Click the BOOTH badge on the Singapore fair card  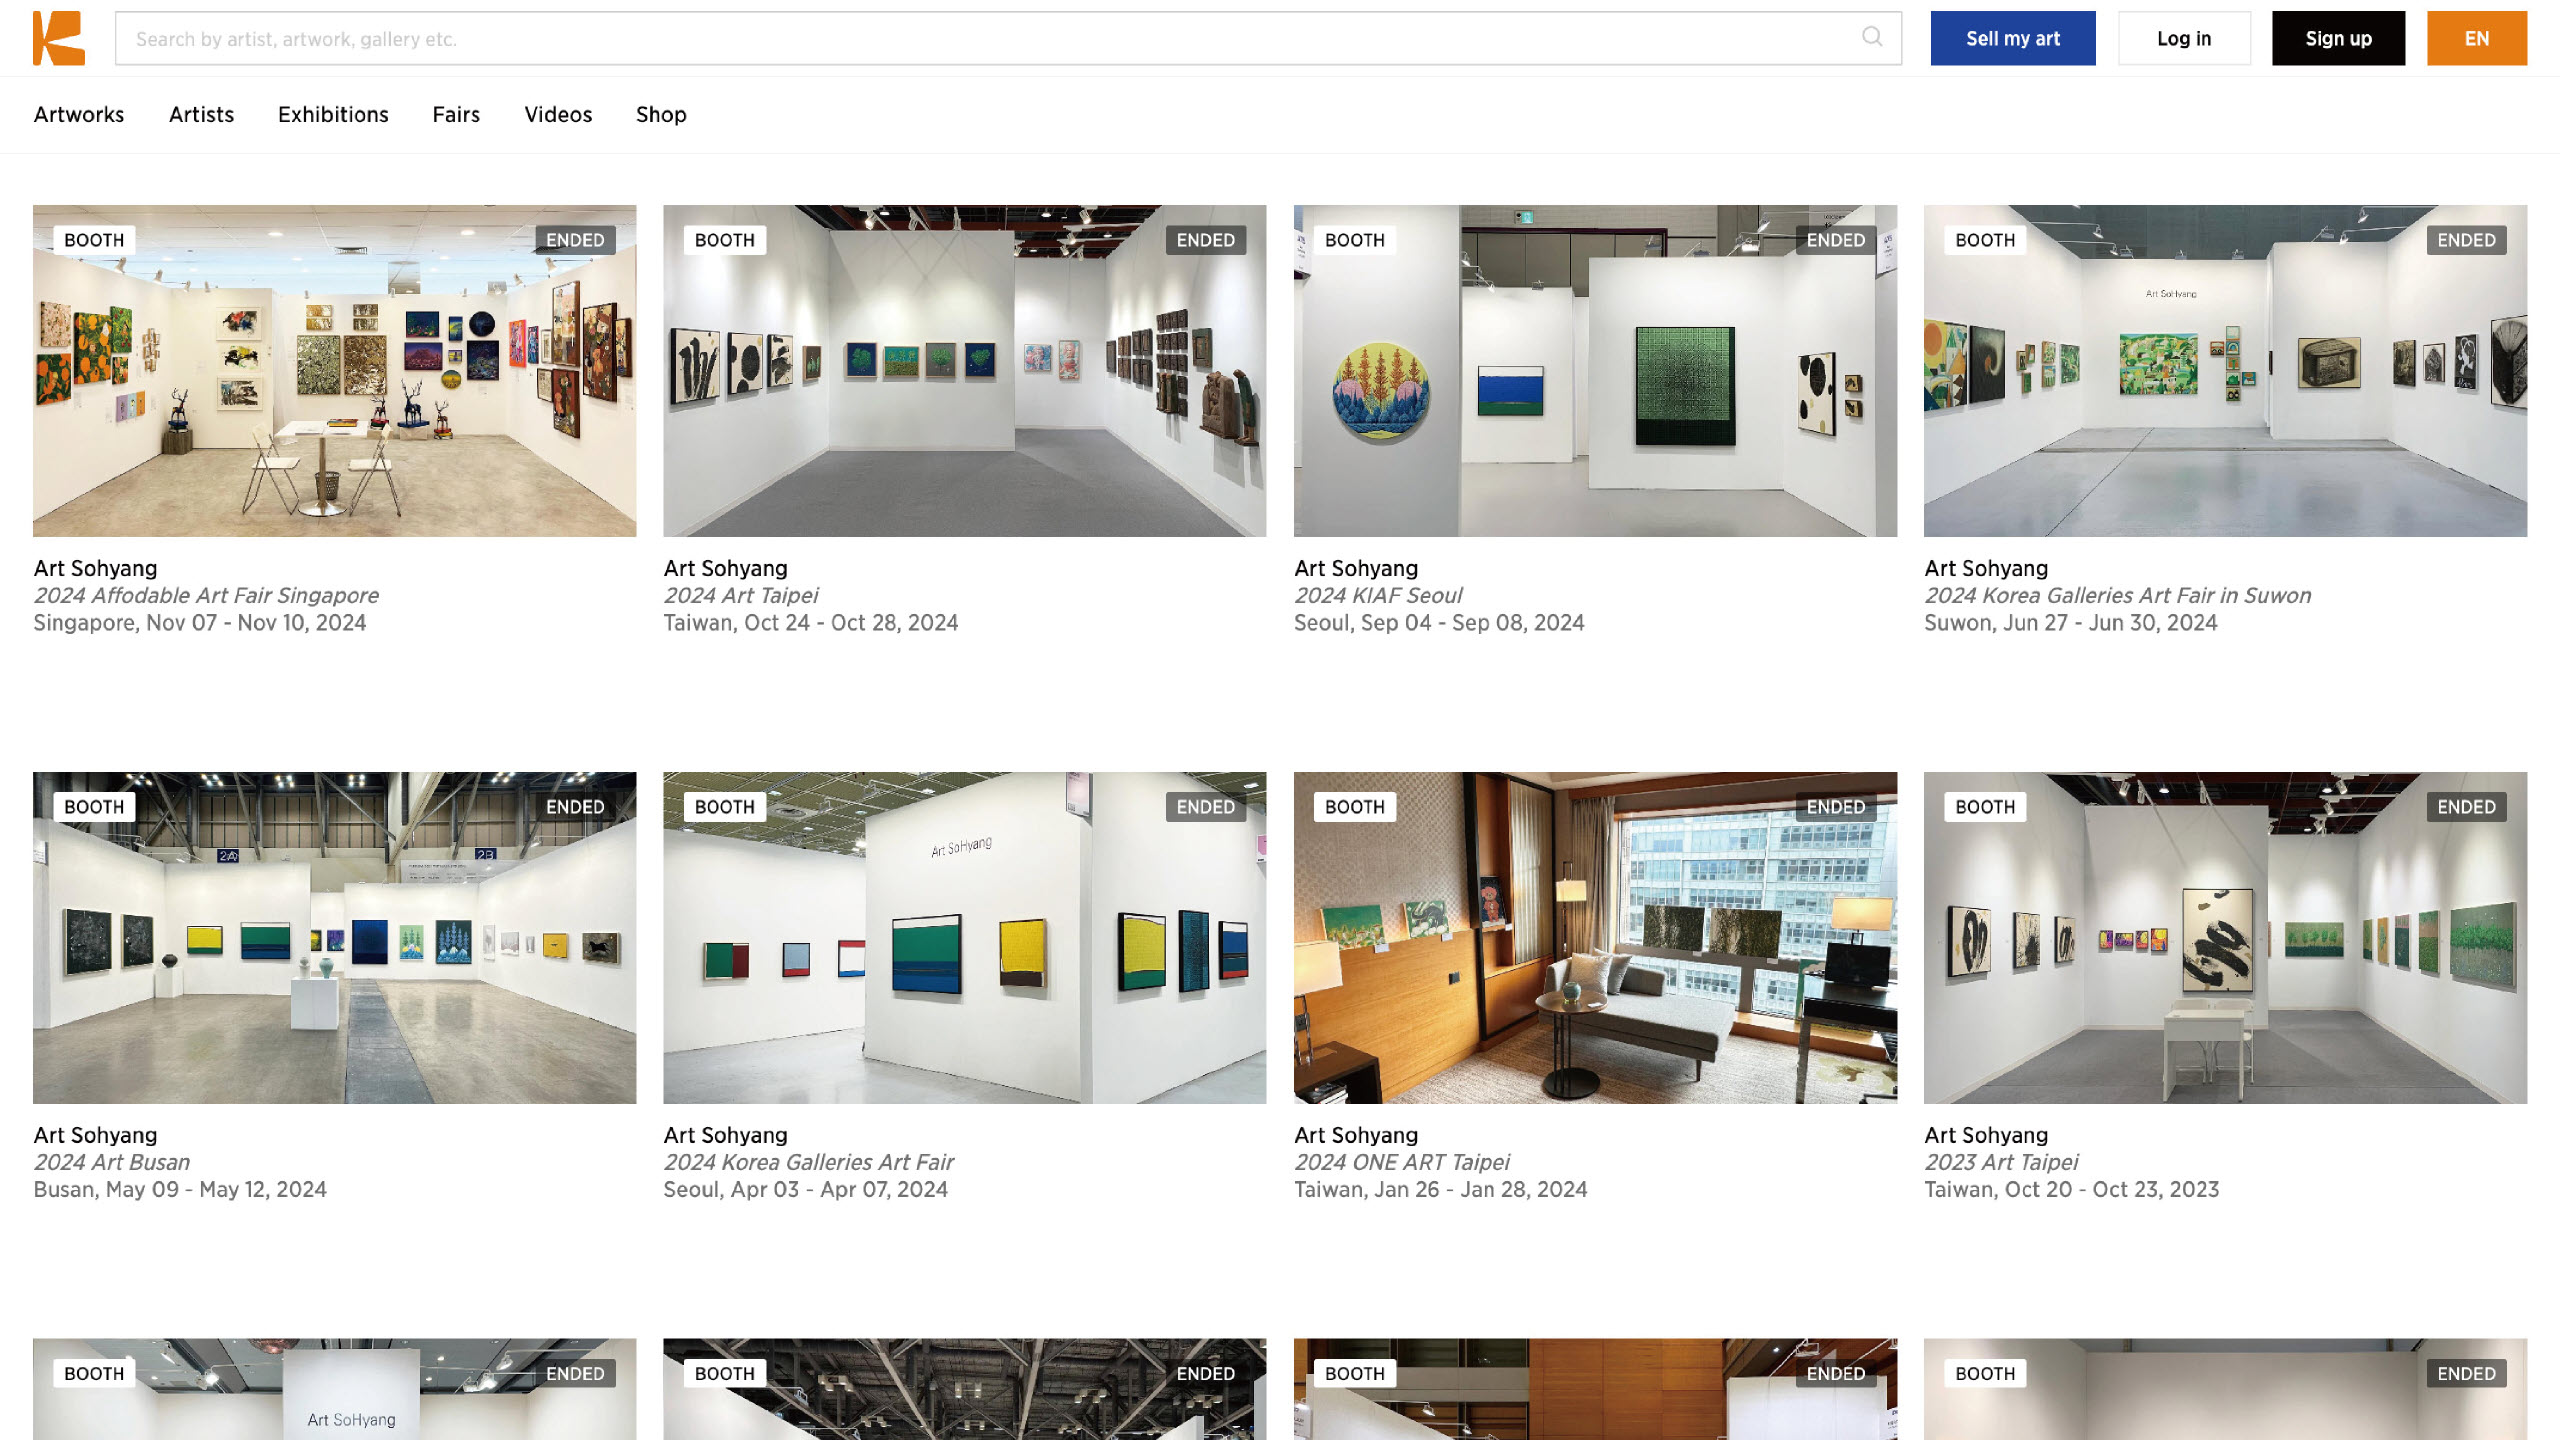[x=94, y=240]
